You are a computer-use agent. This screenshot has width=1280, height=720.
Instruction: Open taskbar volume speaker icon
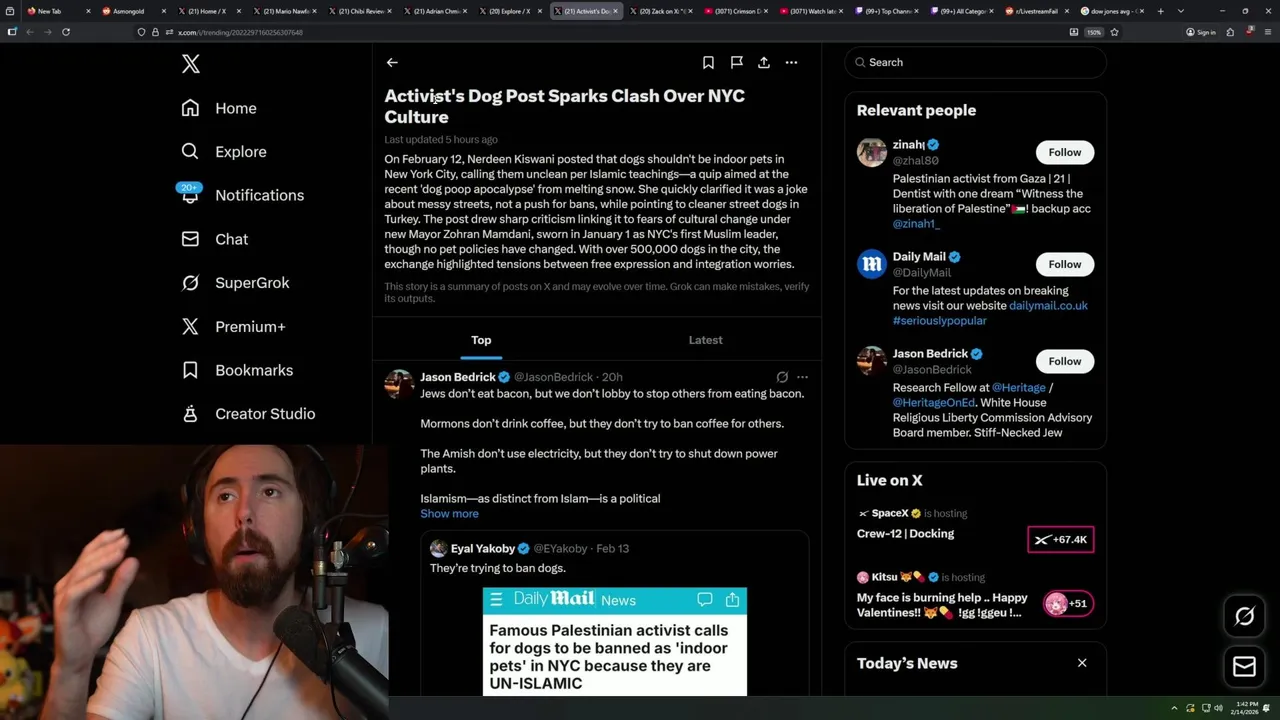[1218, 708]
